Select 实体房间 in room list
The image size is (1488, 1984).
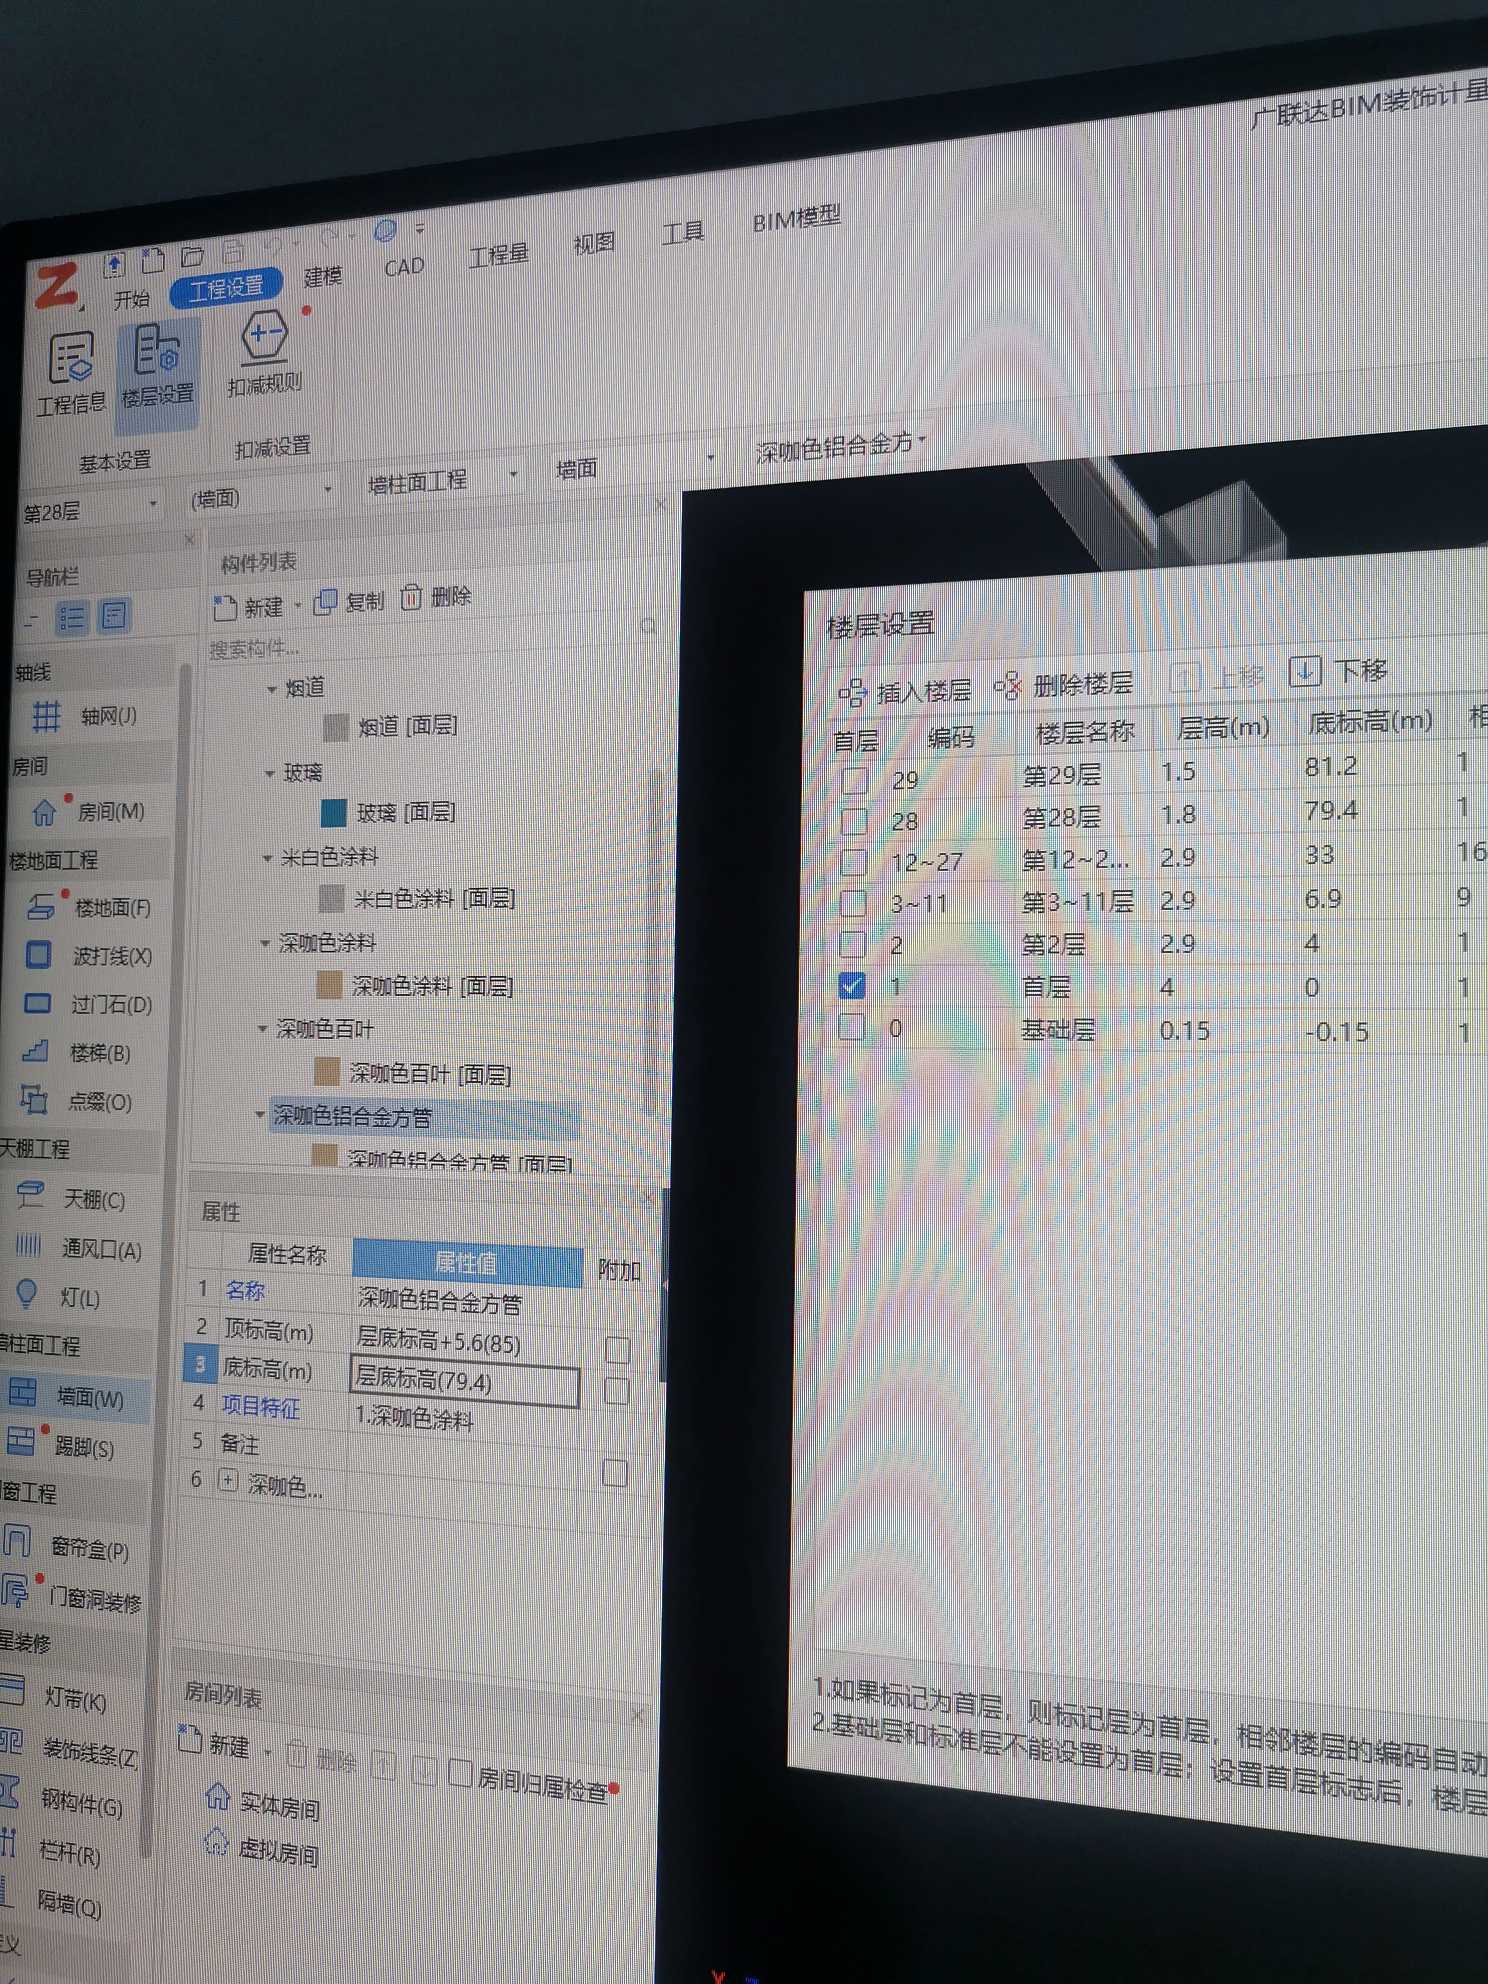[x=262, y=1802]
